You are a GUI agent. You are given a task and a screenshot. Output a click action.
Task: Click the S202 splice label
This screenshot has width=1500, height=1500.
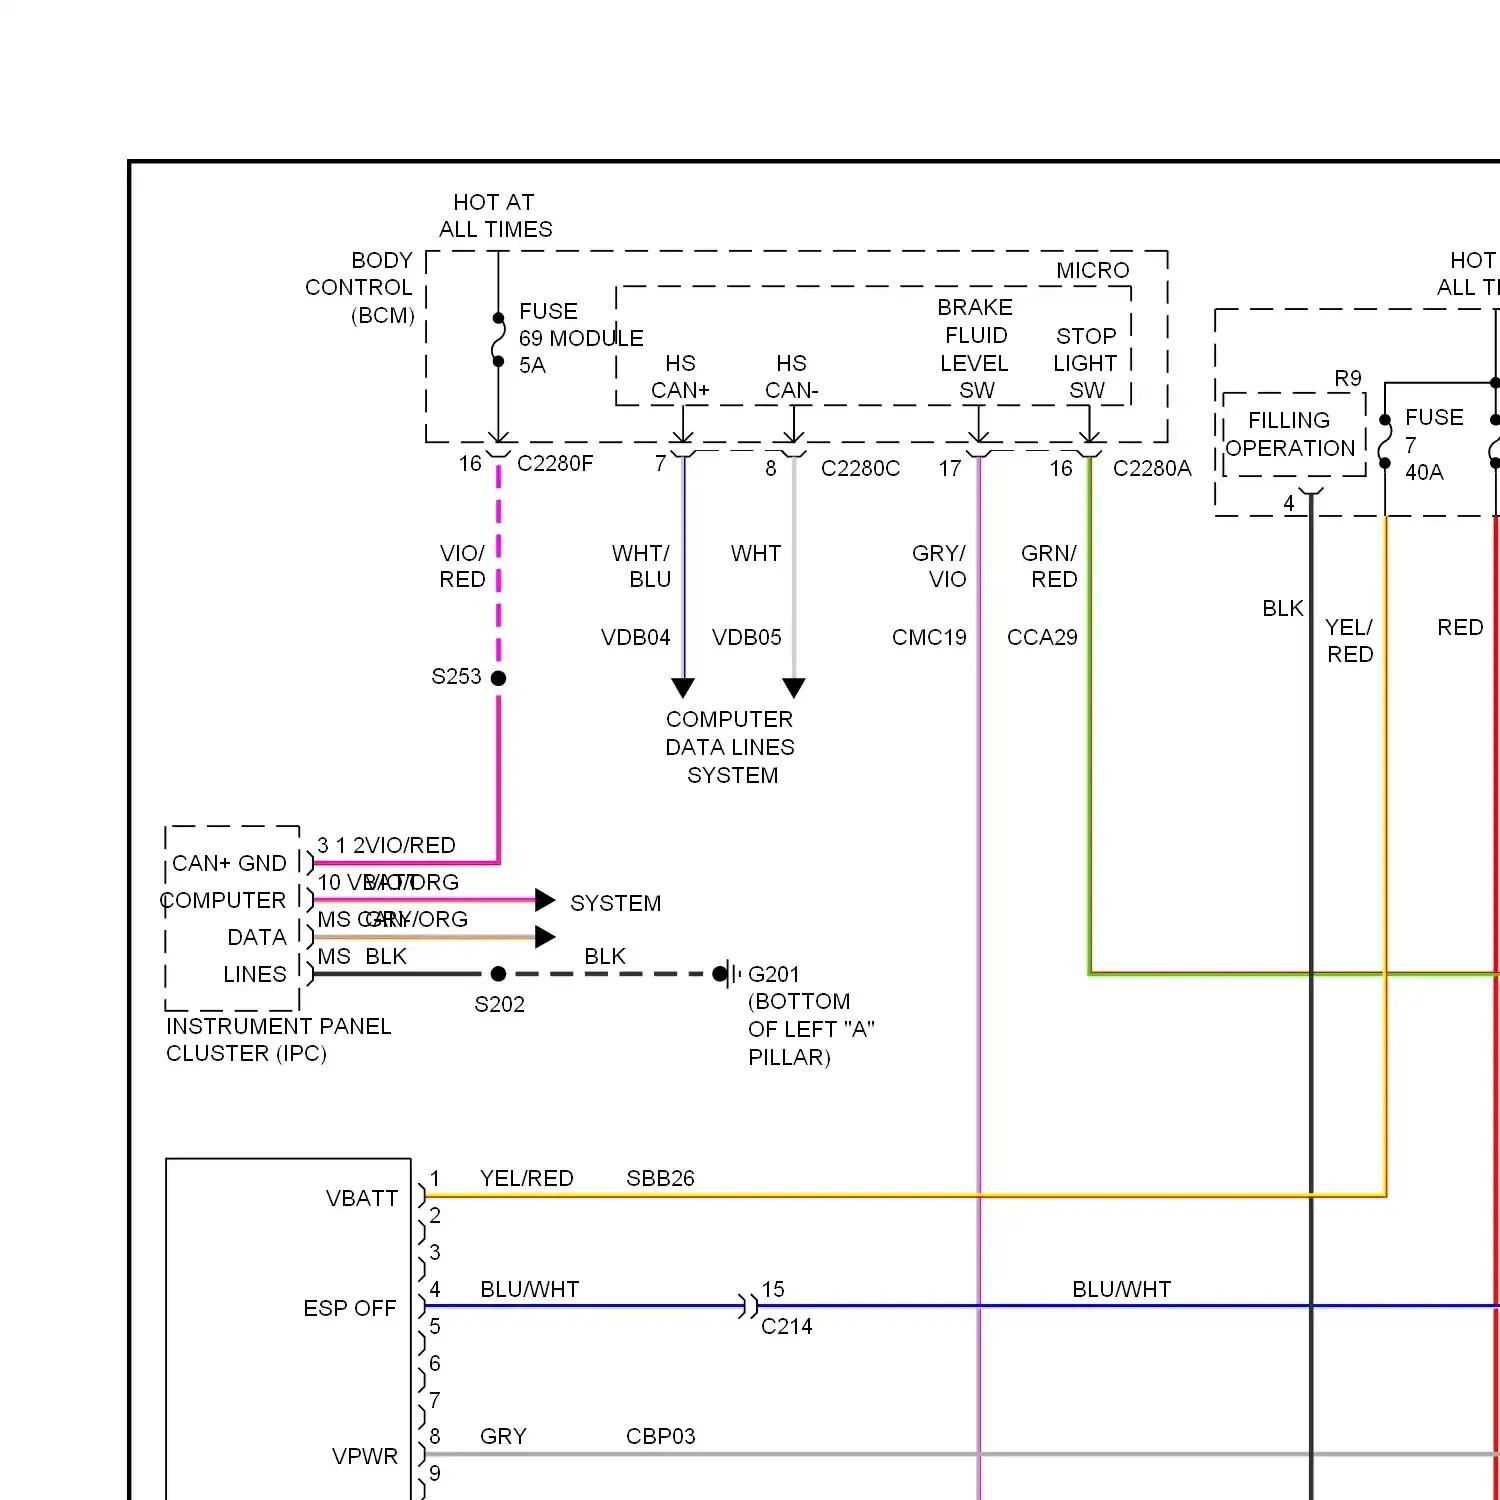tap(499, 1005)
